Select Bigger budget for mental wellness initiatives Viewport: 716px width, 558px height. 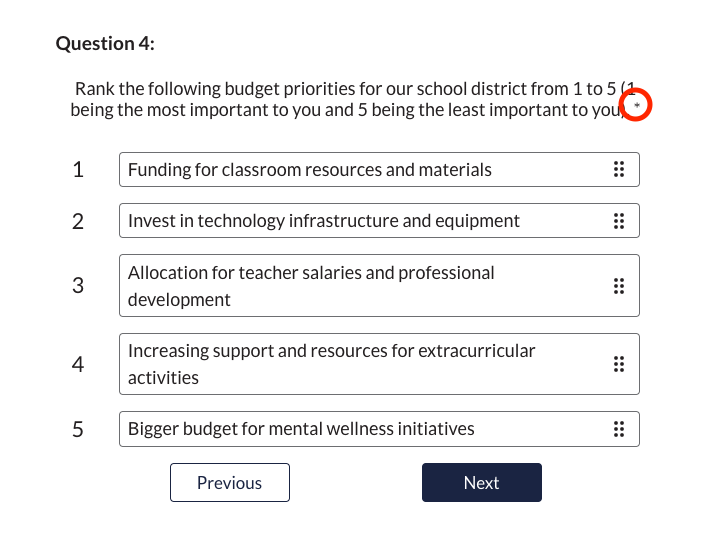(379, 429)
